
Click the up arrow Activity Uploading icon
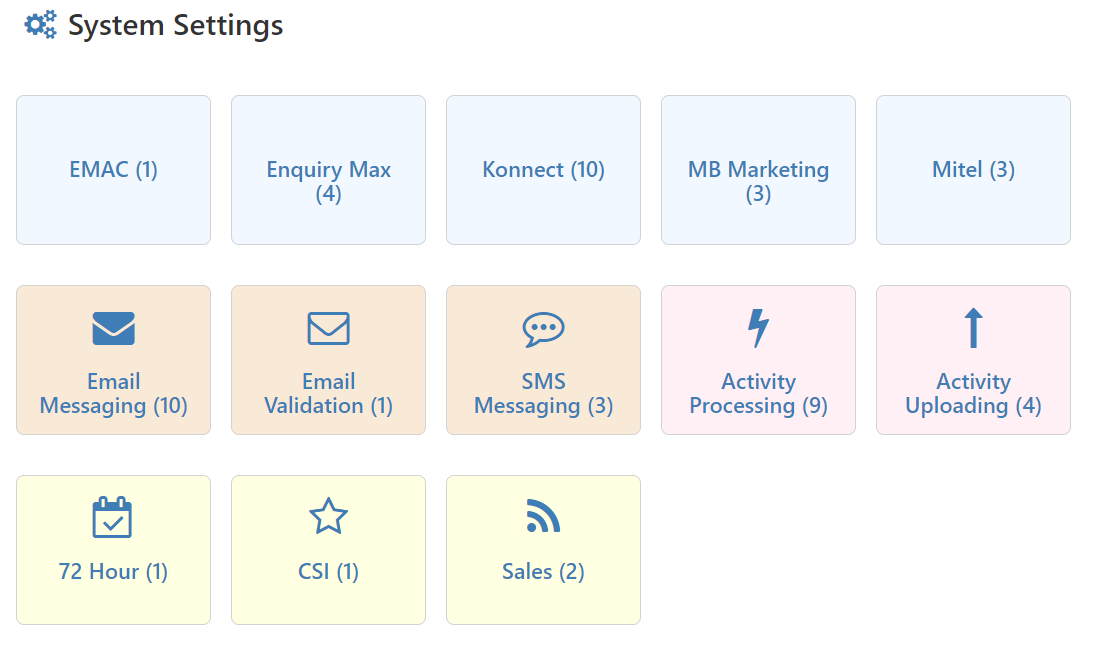(x=973, y=328)
